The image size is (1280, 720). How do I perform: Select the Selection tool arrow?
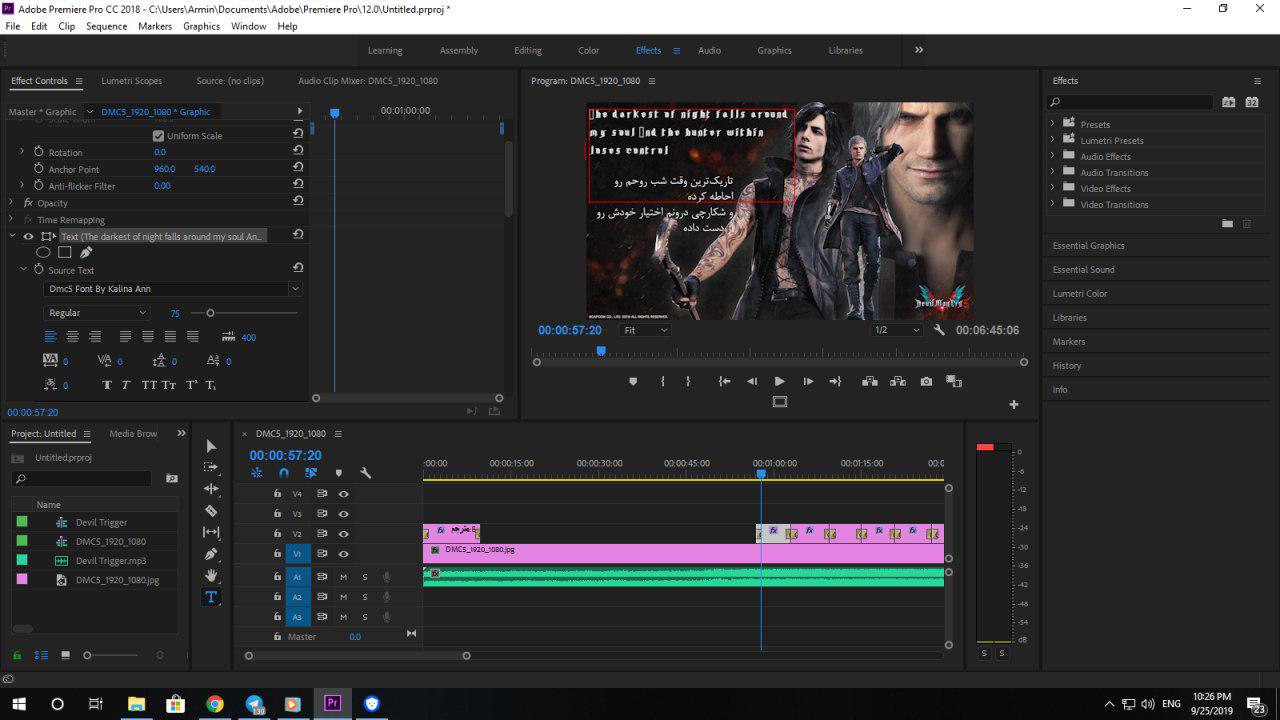211,446
